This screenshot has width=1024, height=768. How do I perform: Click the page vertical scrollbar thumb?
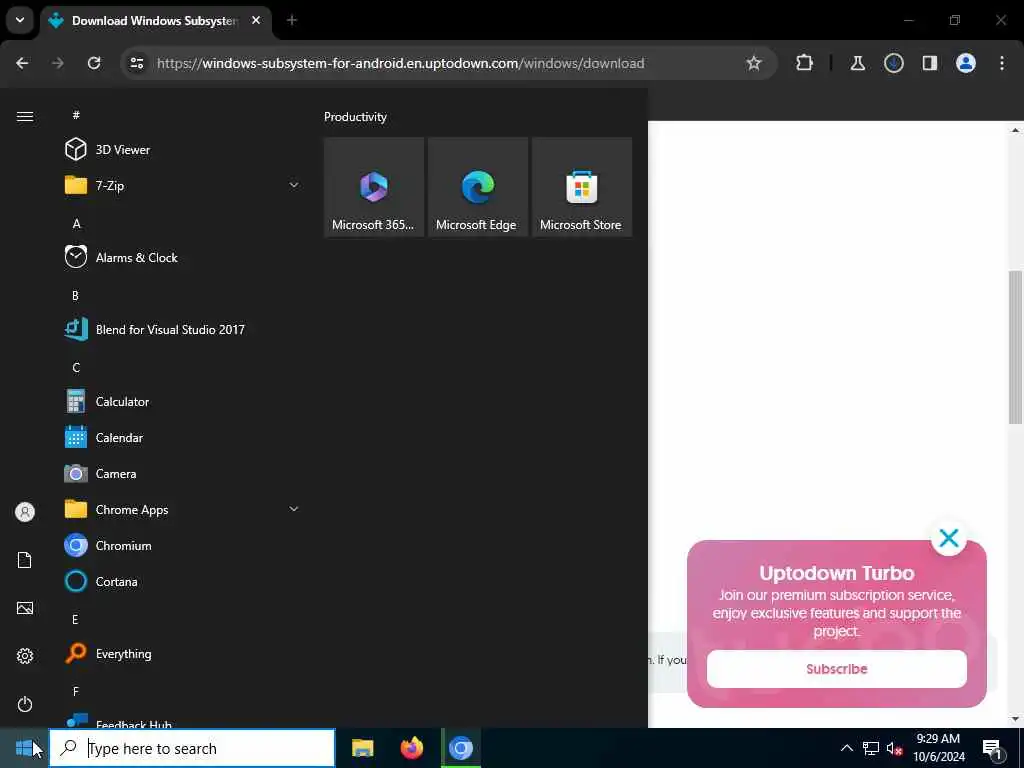(1015, 347)
